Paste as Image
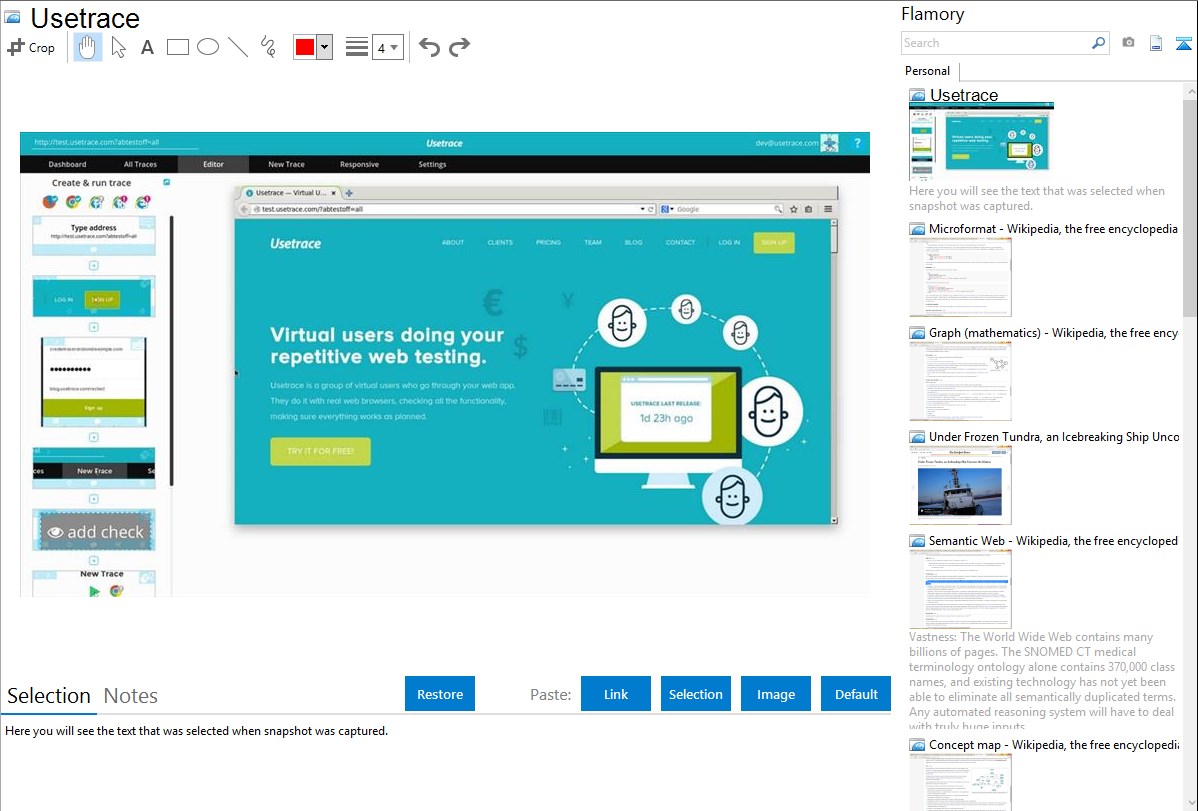Screen dimensions: 1198x811 [775, 694]
